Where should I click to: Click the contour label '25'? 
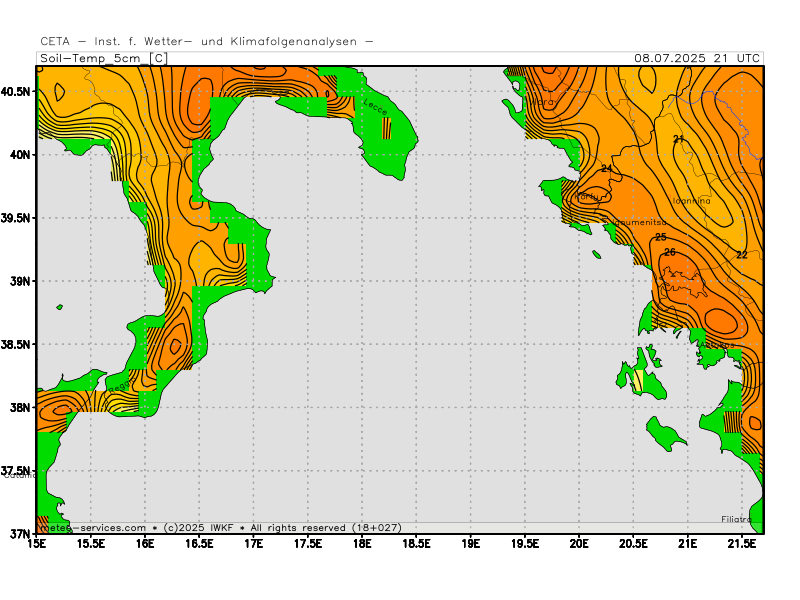pos(661,237)
